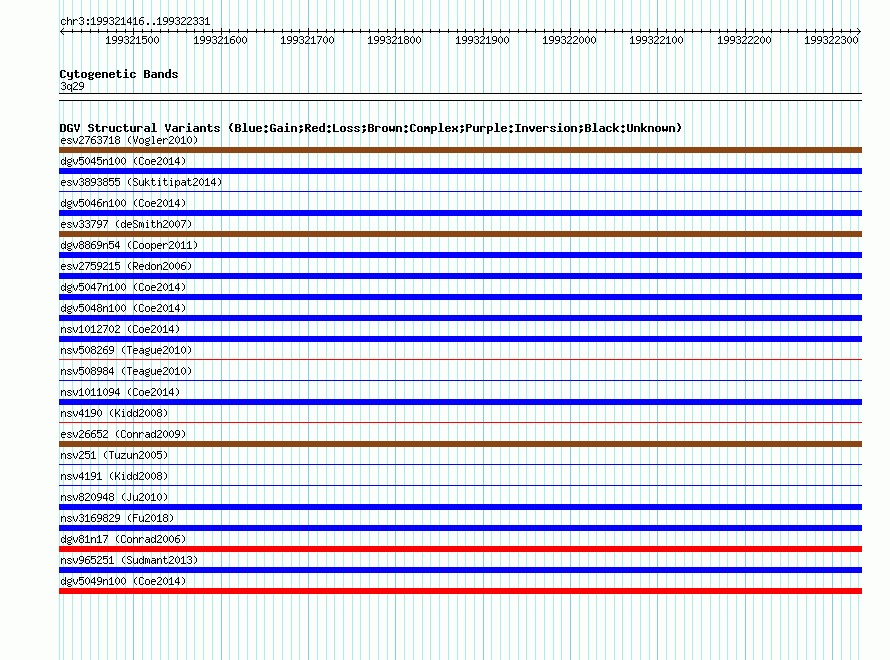Click the esv26652 (Conrad2009) label
The width and height of the screenshot is (890, 660).
[x=123, y=434]
